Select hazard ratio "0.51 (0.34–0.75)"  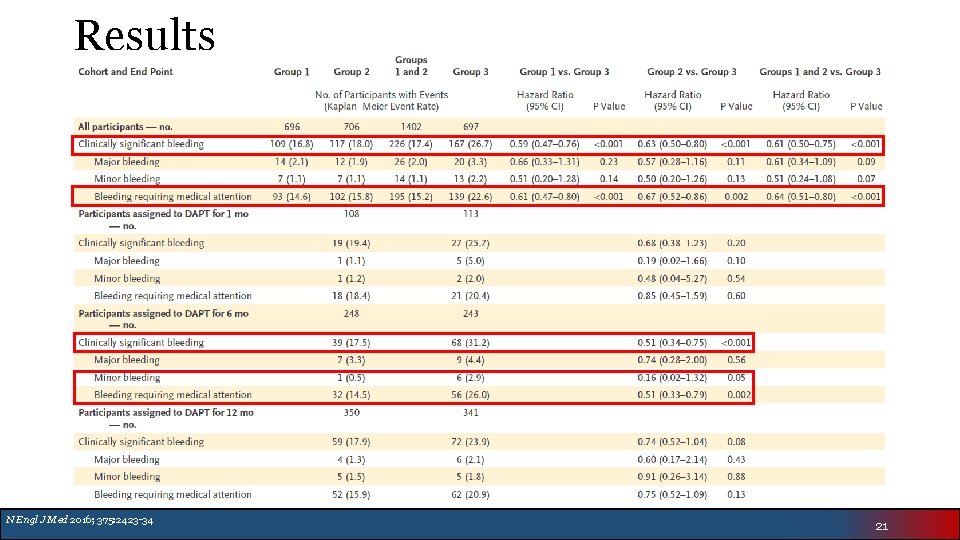[x=672, y=343]
